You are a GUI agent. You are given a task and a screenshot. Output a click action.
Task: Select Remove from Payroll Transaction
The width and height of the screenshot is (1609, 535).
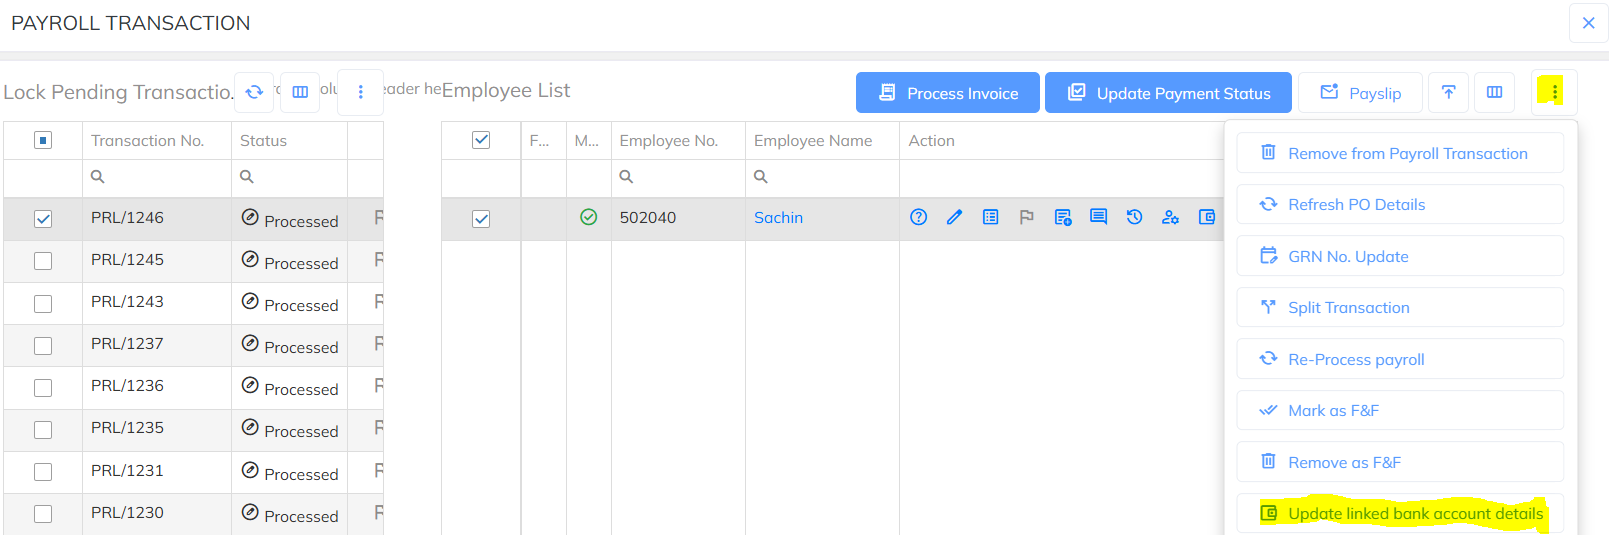1400,153
